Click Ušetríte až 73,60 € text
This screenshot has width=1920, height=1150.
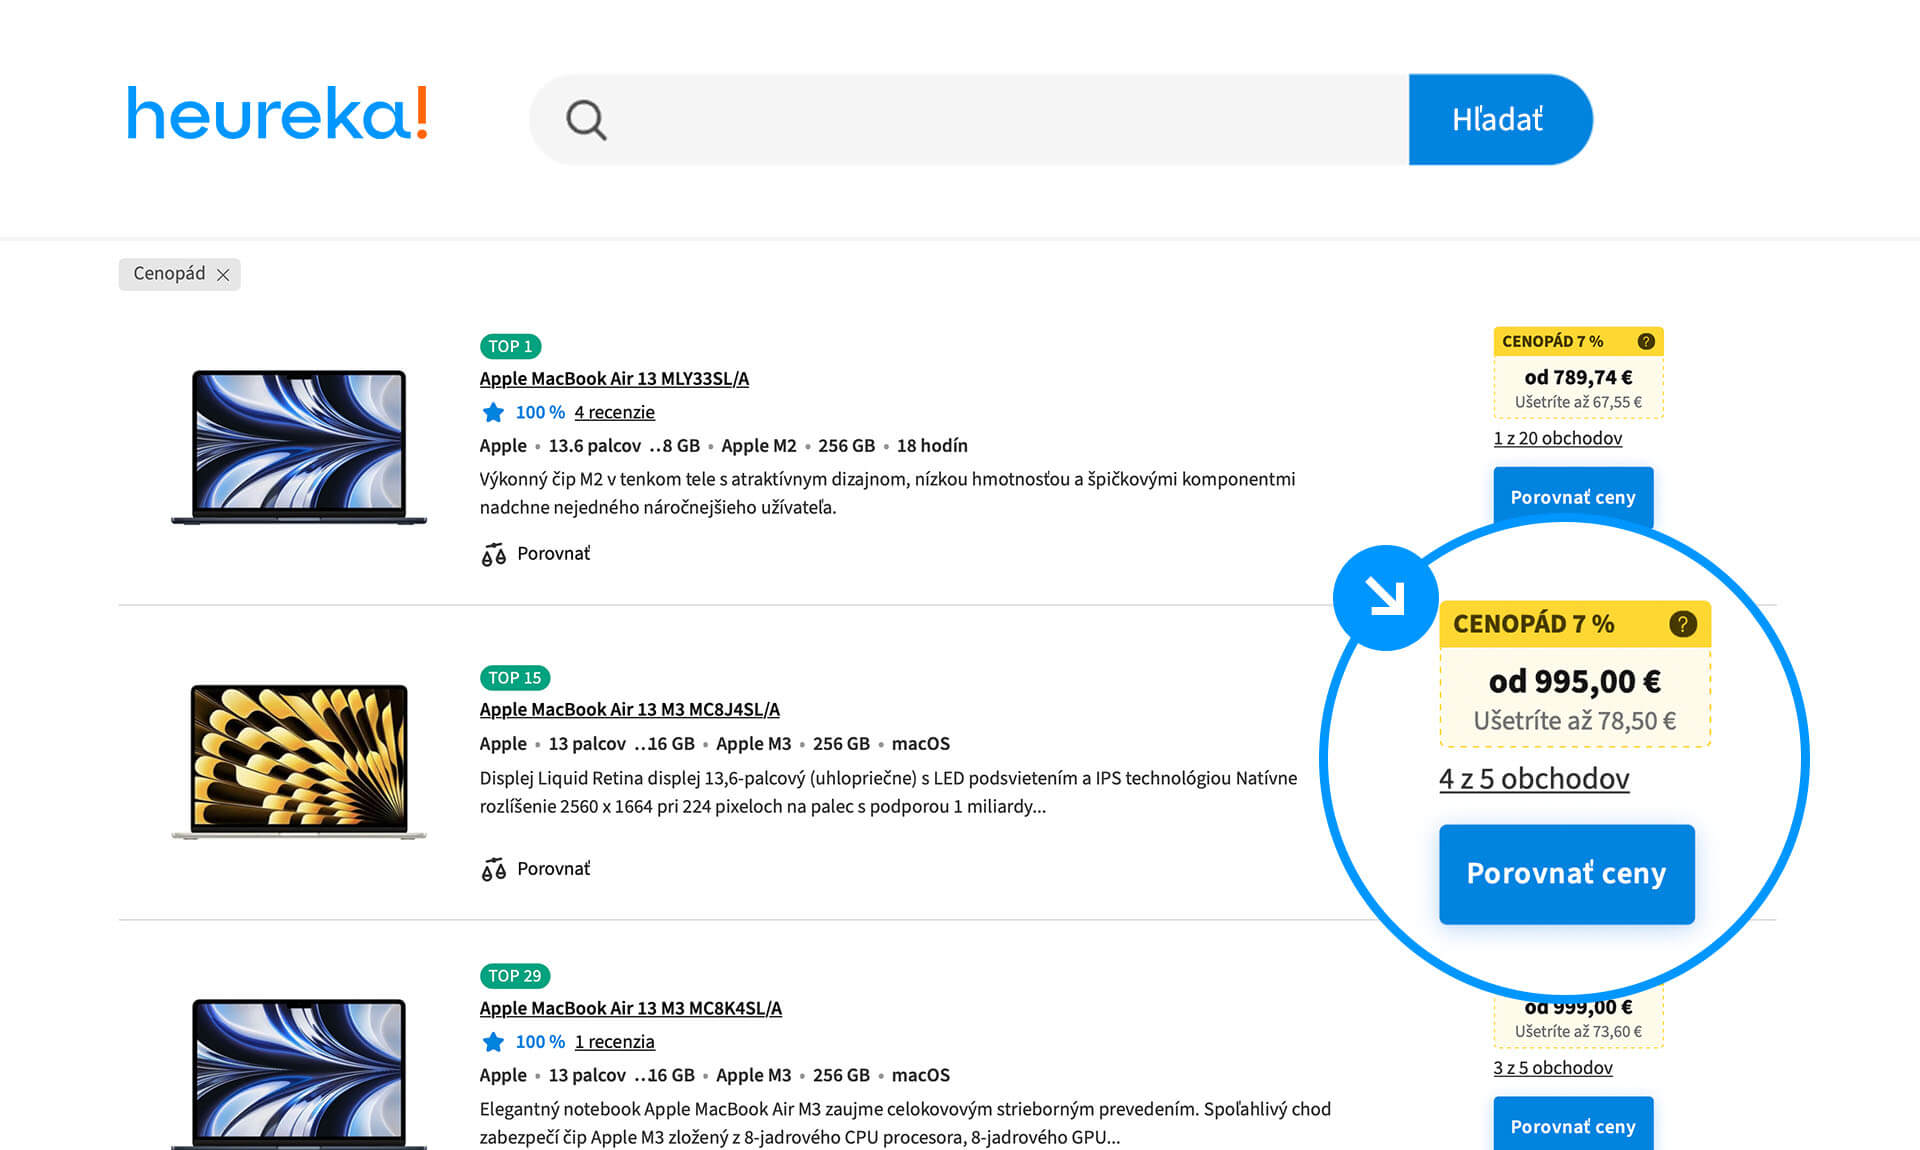coord(1578,1032)
